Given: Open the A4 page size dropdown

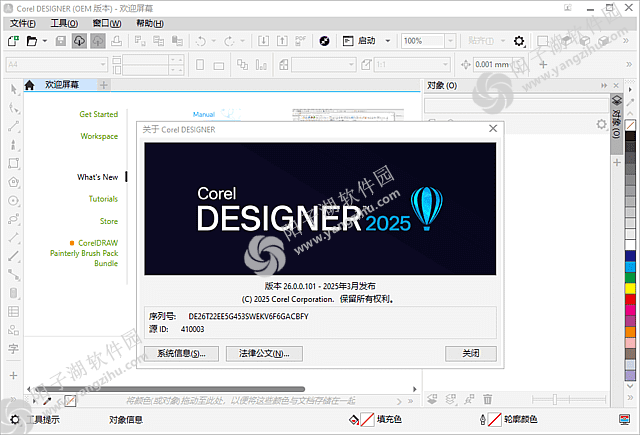Looking at the screenshot, I should coord(103,64).
